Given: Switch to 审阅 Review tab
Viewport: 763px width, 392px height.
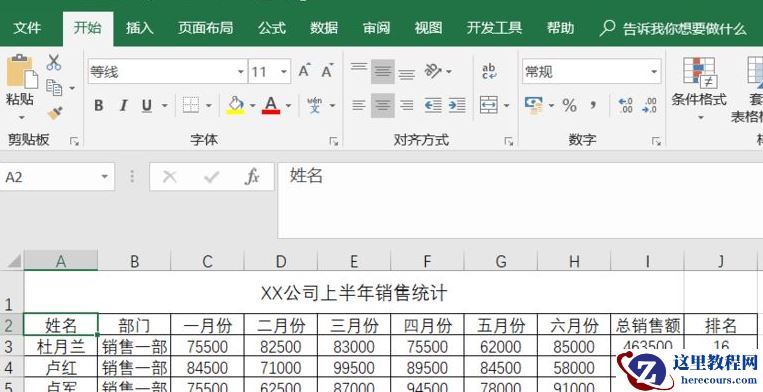Looking at the screenshot, I should coord(376,28).
